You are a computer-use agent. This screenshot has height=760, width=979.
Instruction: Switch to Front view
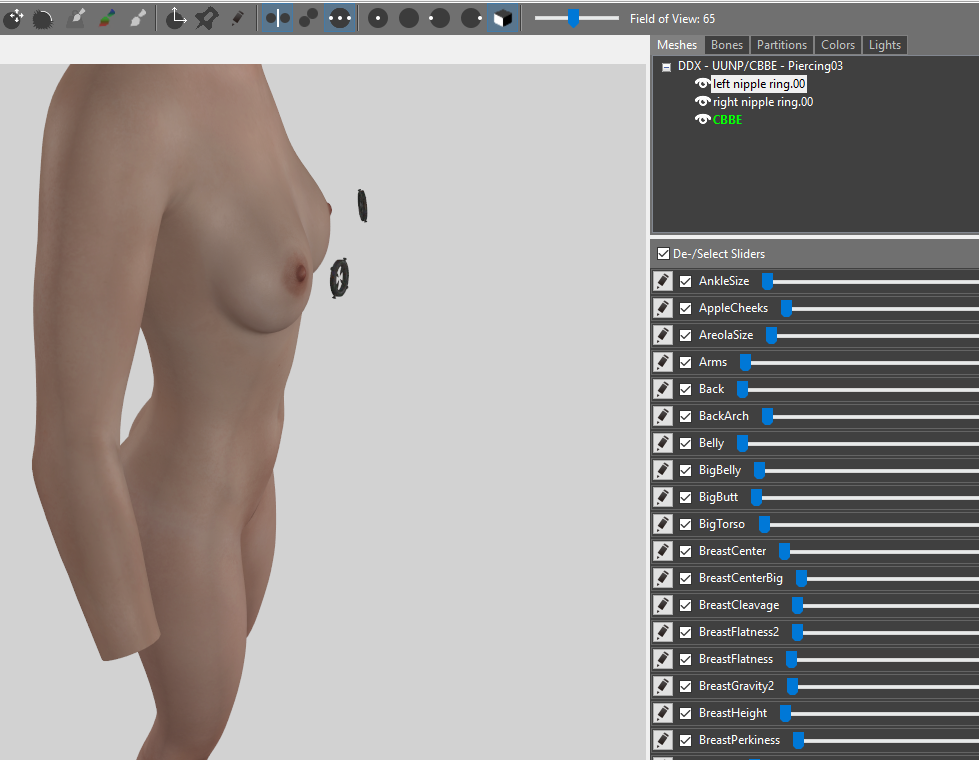pos(378,19)
